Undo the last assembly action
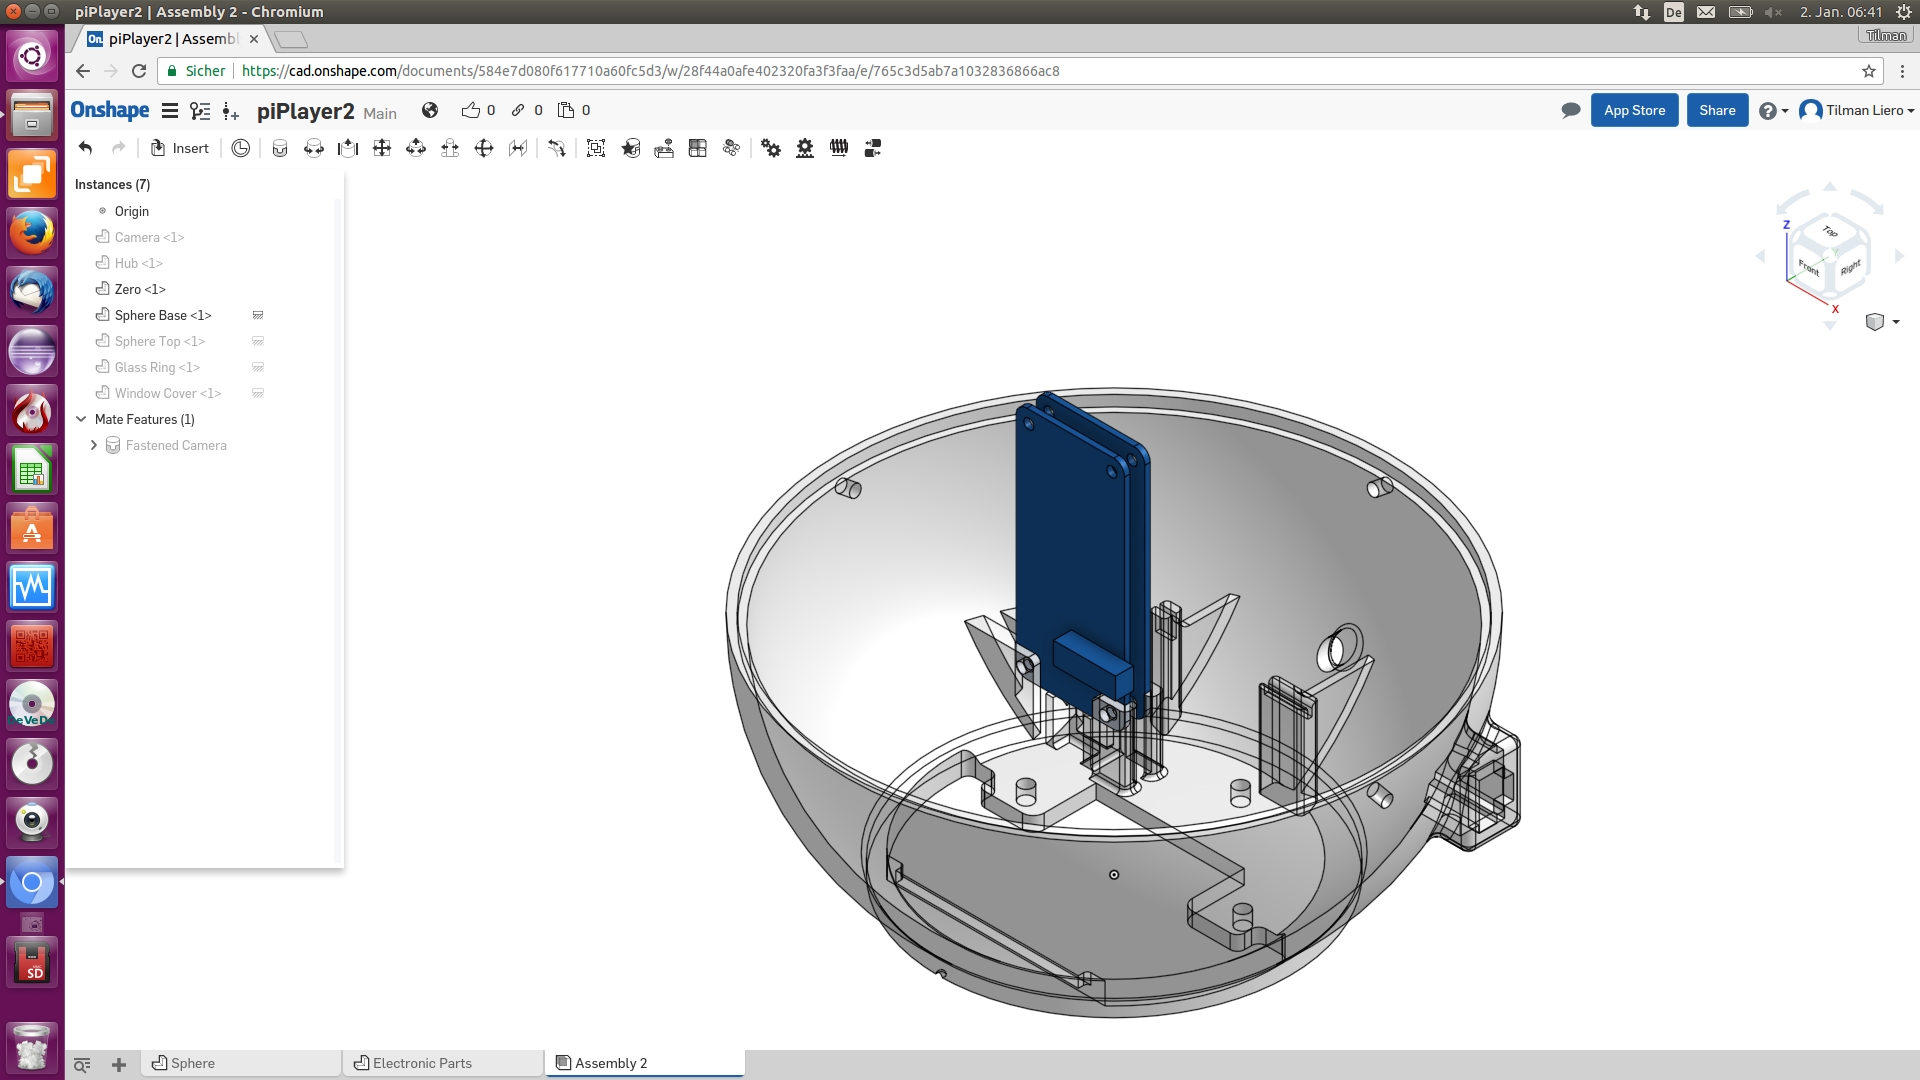The height and width of the screenshot is (1080, 1920). [86, 148]
